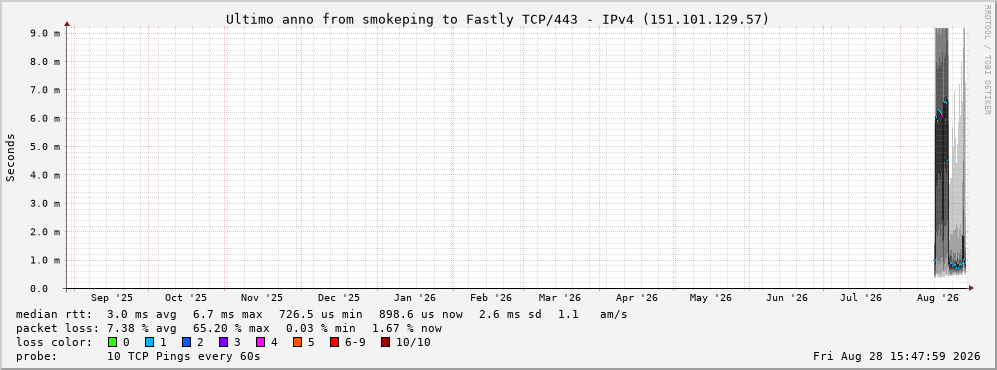Viewport: 997px width, 370px height.
Task: Click the Sep '25 axis label
Action: pyautogui.click(x=112, y=298)
